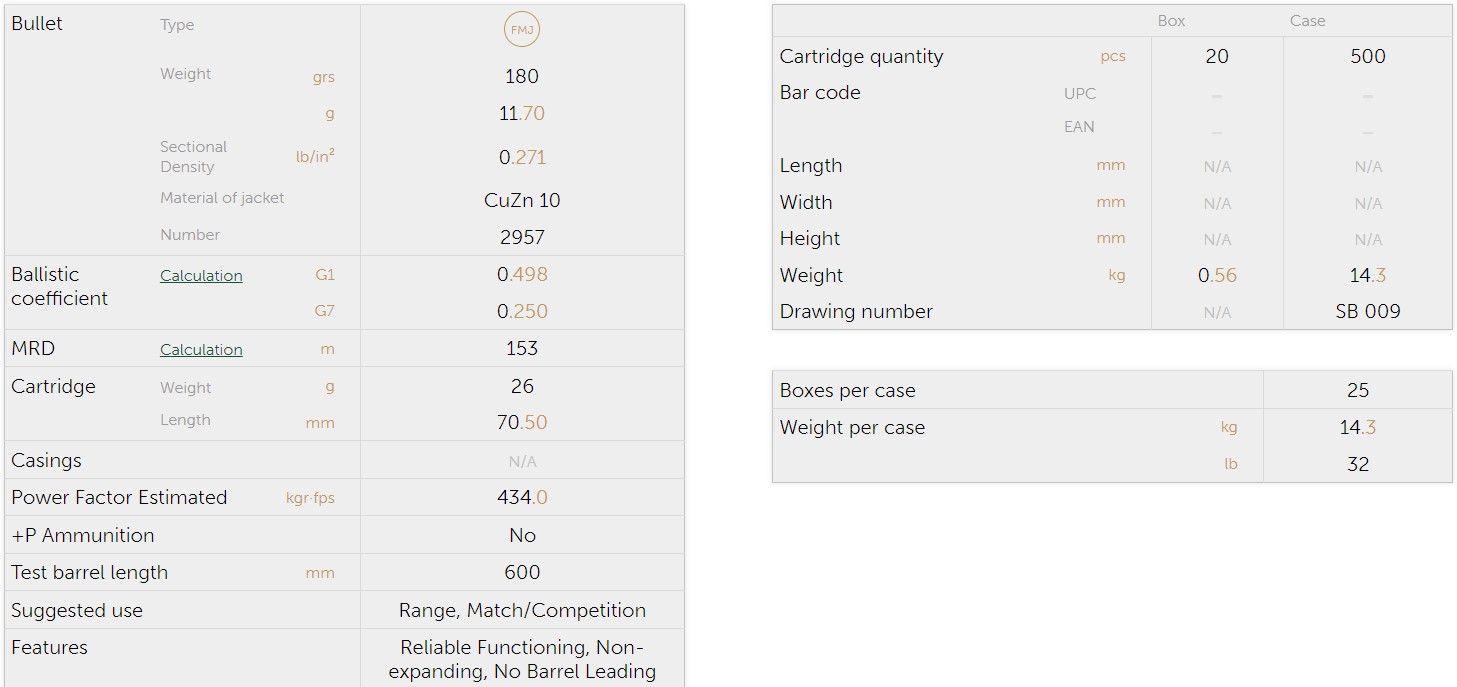
Task: Click the Box column header
Action: 1171,21
